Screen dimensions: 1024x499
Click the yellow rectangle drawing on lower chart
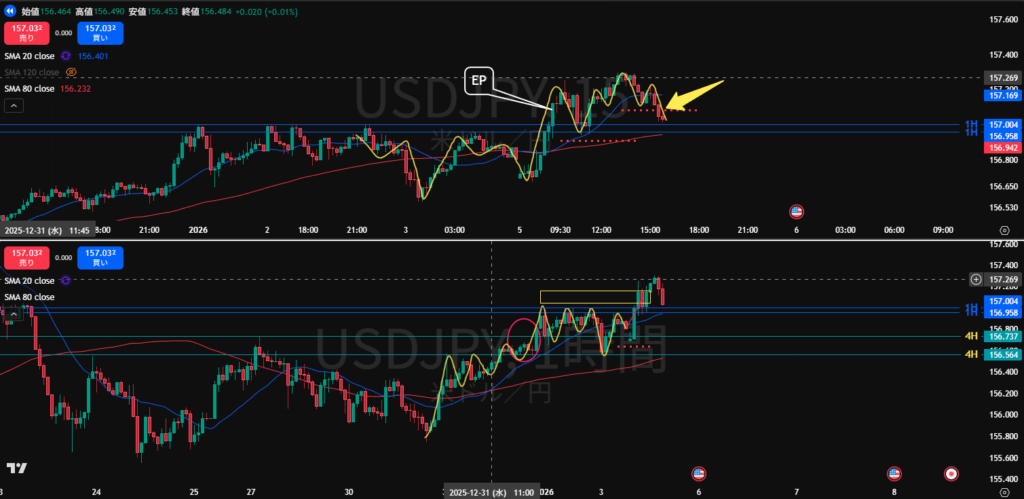(587, 296)
